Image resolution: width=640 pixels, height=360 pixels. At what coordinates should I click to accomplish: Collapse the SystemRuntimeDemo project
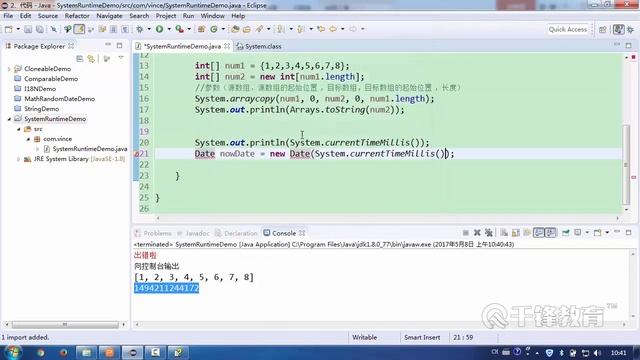click(x=9, y=119)
